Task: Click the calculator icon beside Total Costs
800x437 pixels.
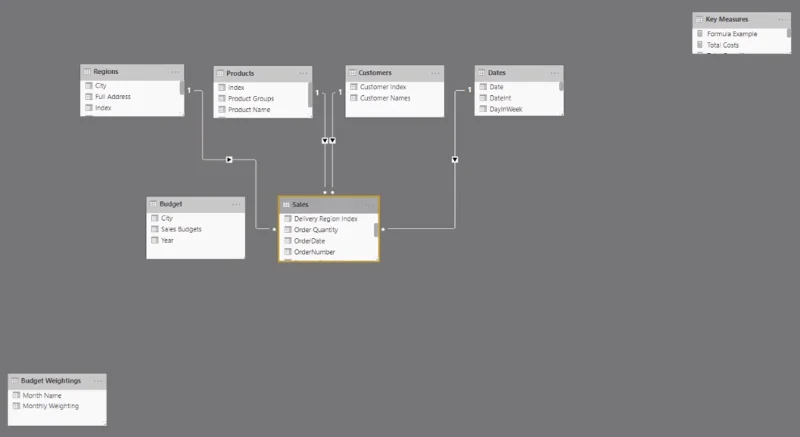Action: 700,44
